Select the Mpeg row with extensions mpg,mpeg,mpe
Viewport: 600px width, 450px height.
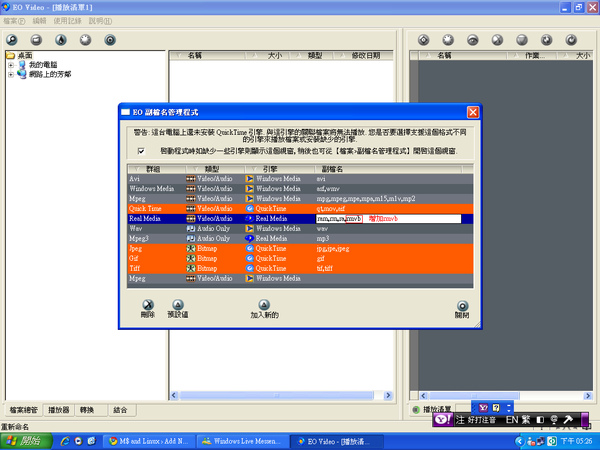coord(300,199)
